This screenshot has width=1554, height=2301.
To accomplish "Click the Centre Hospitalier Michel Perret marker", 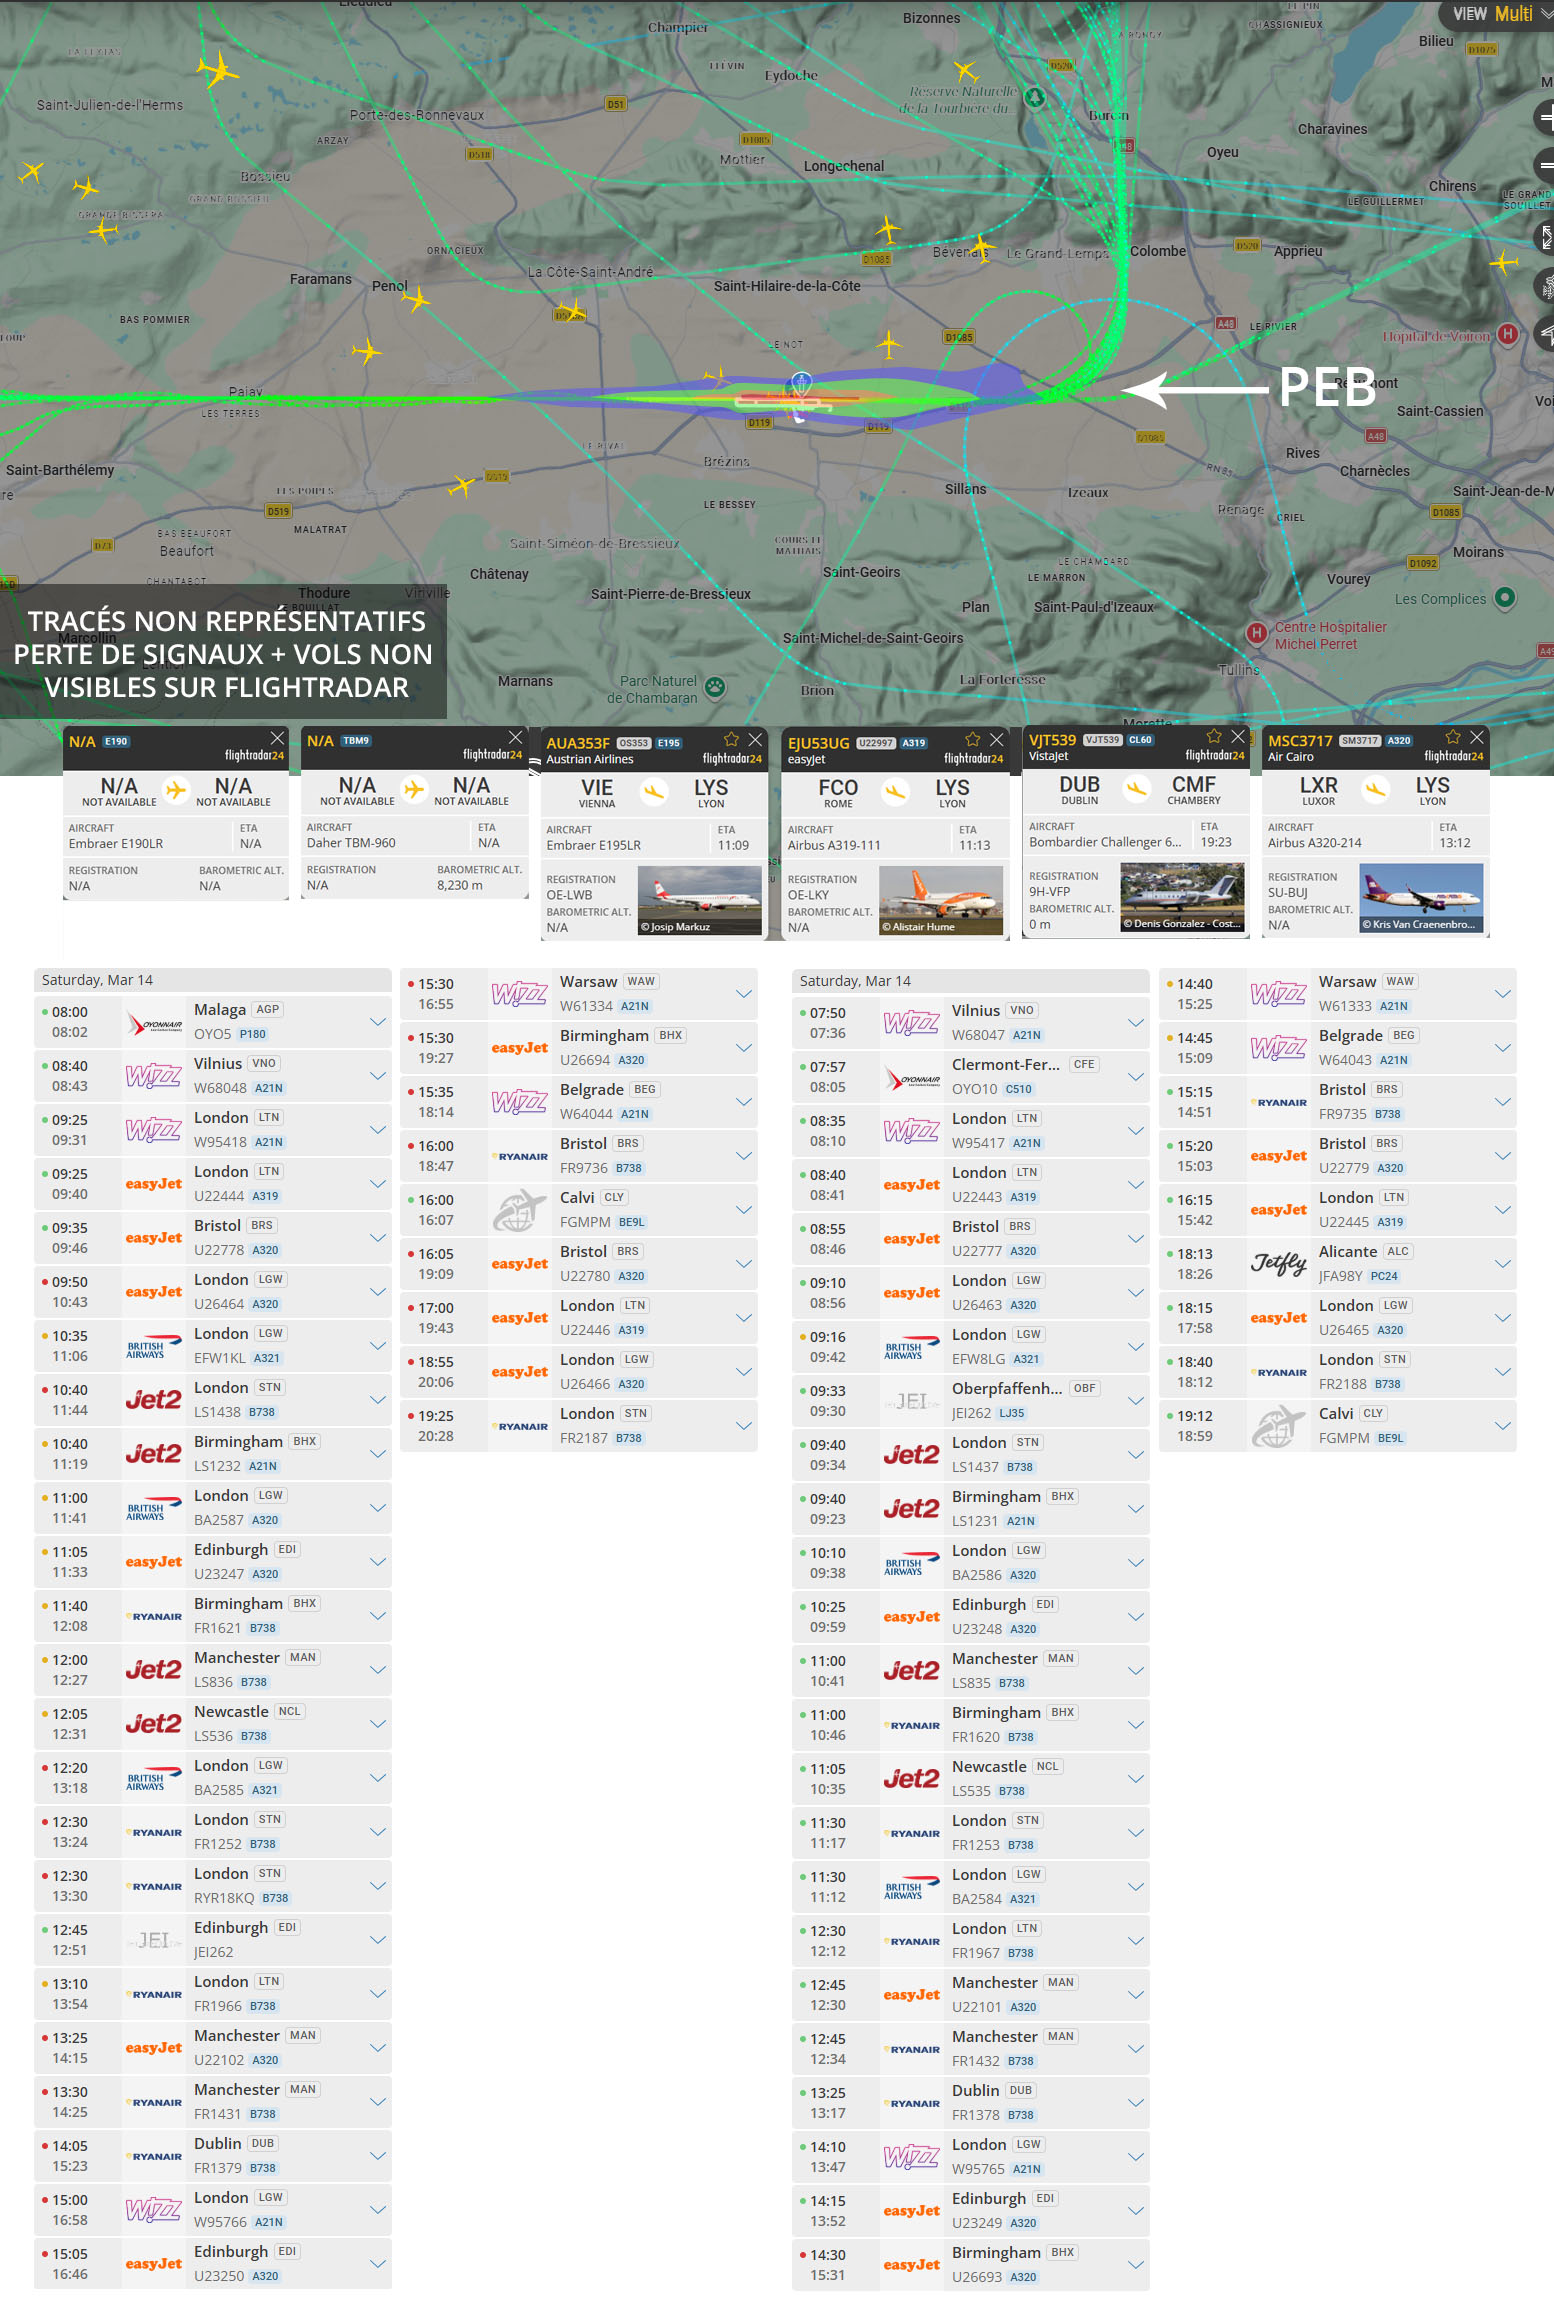I will (1257, 633).
